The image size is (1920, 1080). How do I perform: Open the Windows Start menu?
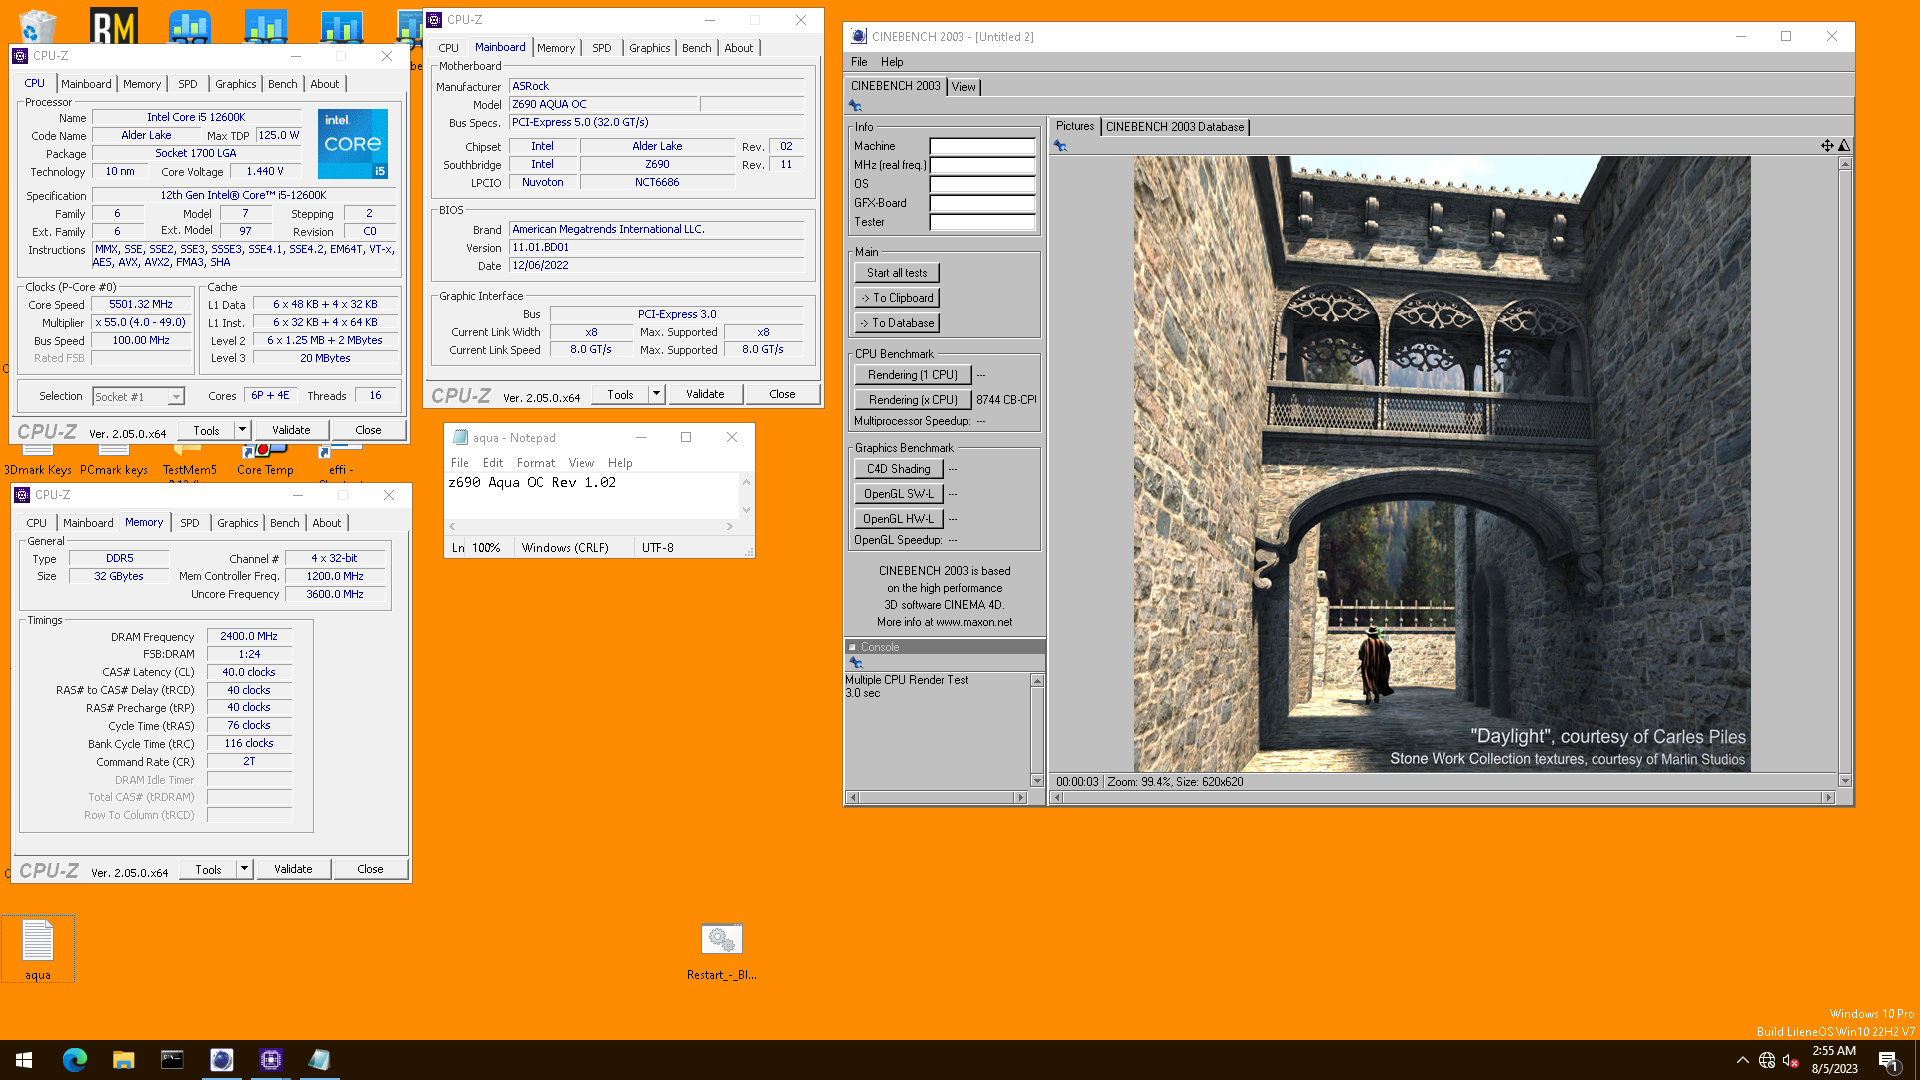click(24, 1059)
